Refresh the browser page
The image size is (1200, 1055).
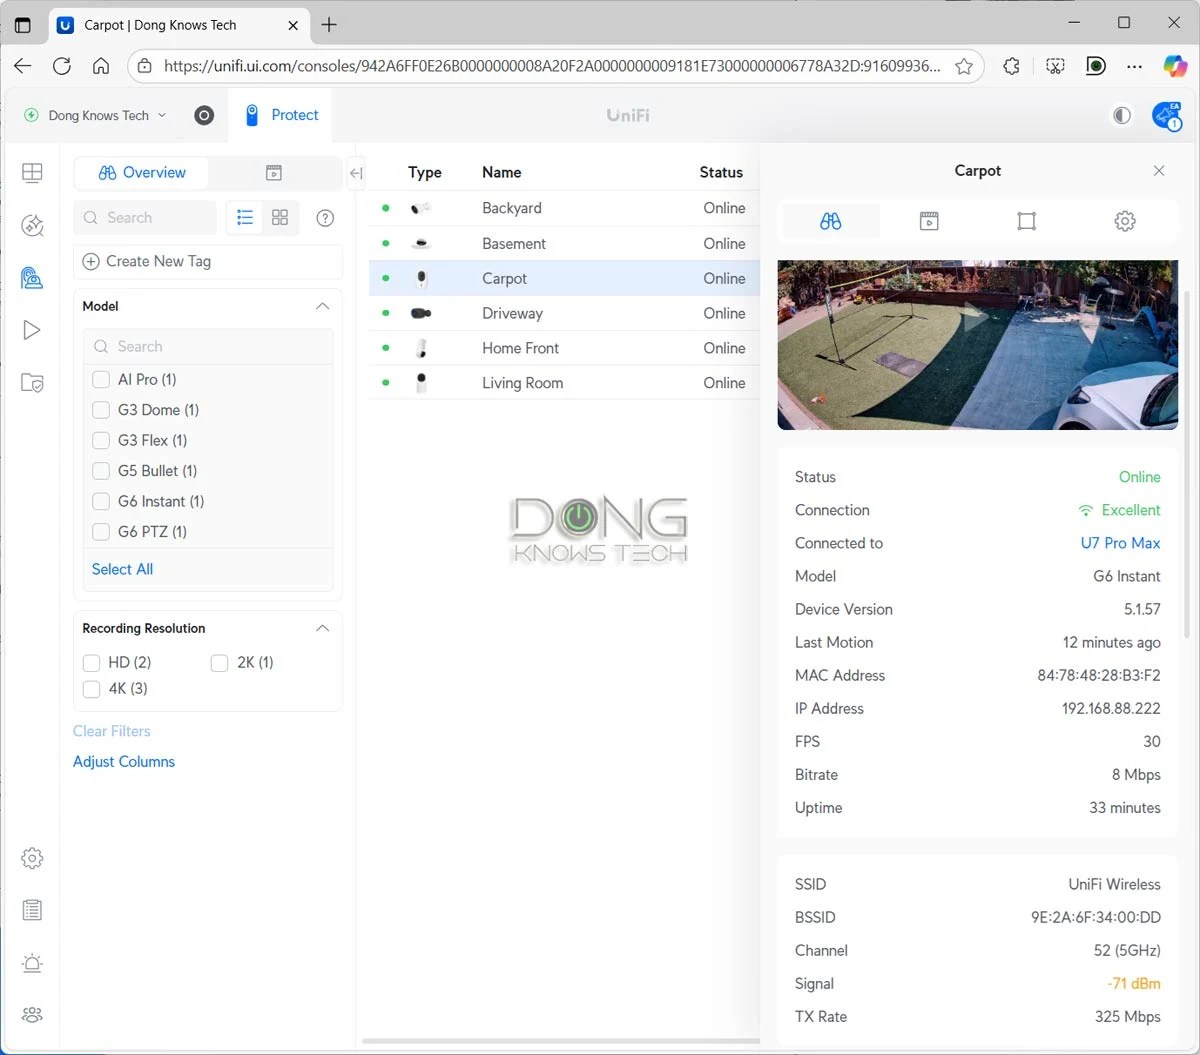click(x=62, y=66)
